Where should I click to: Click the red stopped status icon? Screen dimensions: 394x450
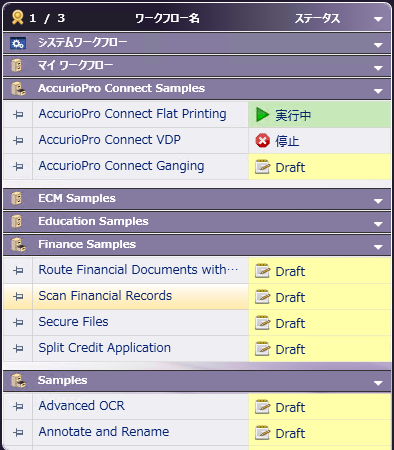[x=262, y=141]
